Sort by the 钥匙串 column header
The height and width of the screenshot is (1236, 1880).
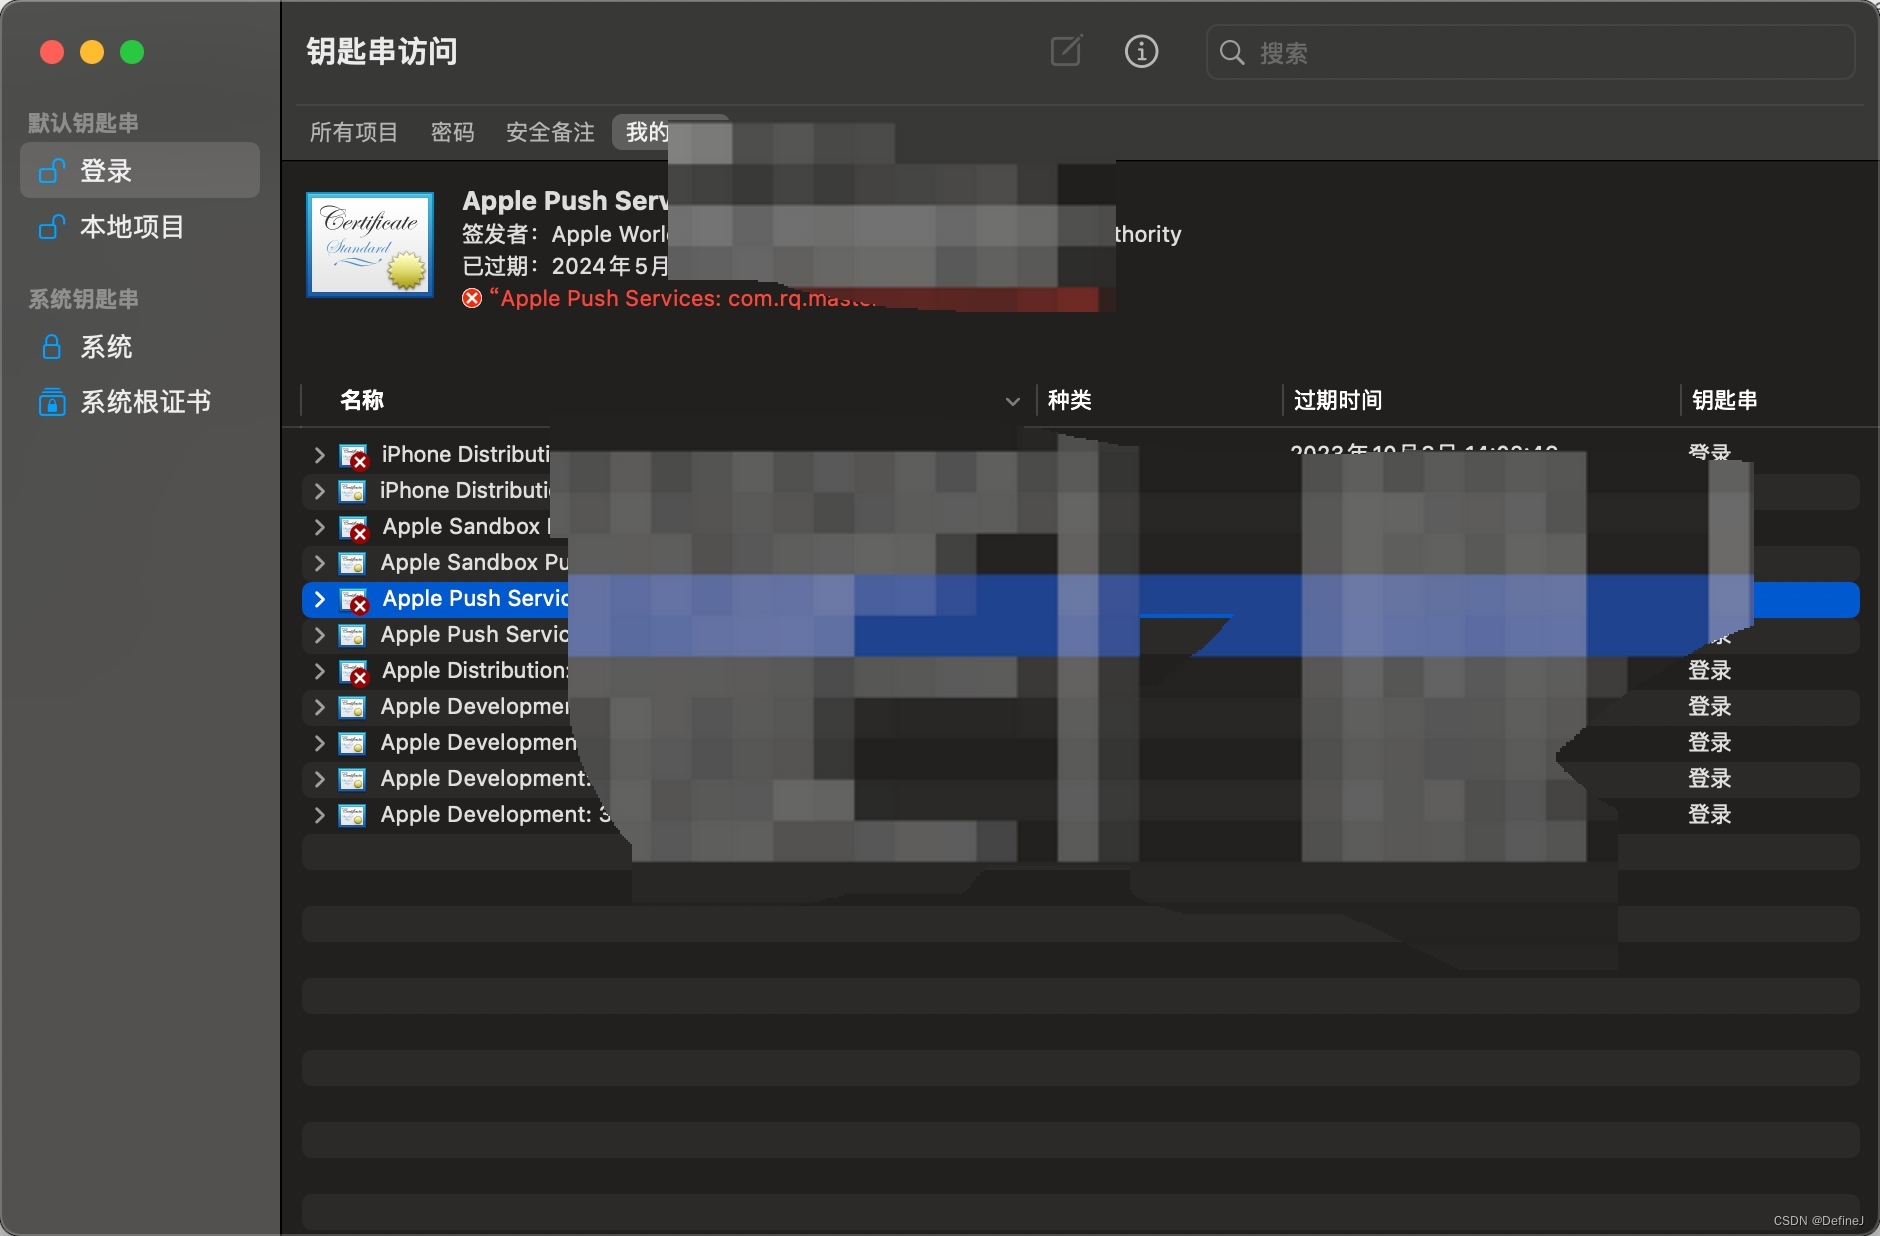(x=1725, y=400)
